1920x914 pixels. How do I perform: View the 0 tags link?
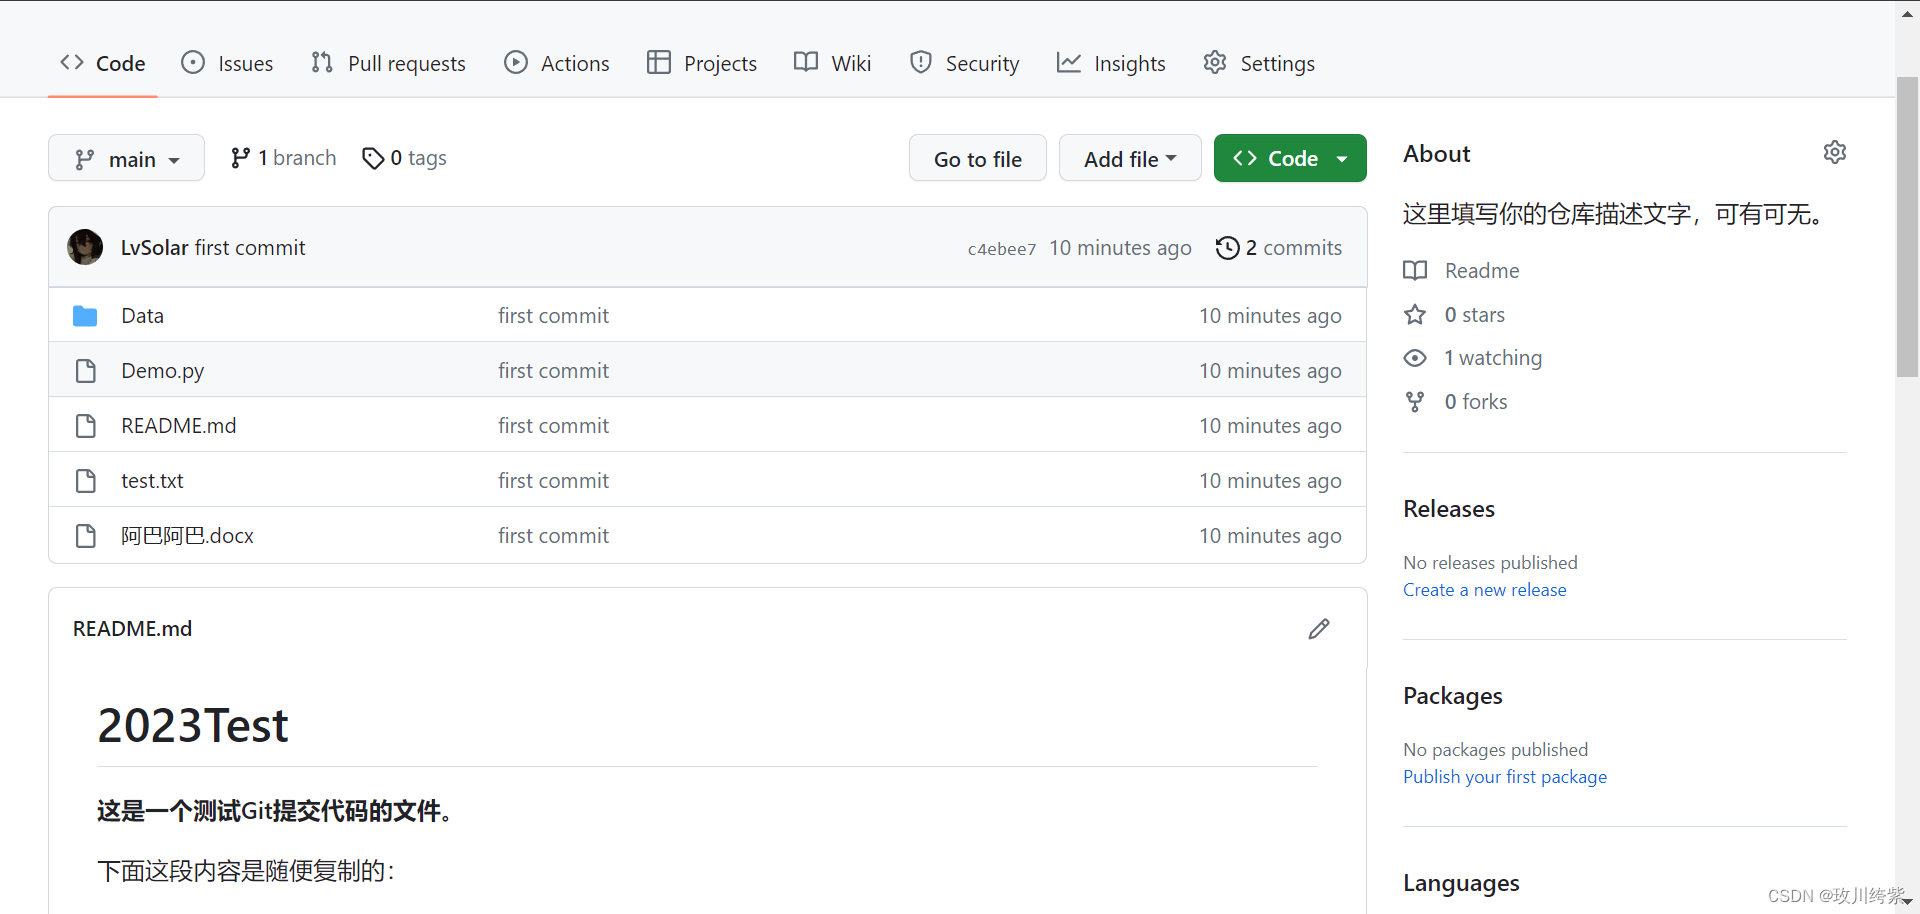404,158
